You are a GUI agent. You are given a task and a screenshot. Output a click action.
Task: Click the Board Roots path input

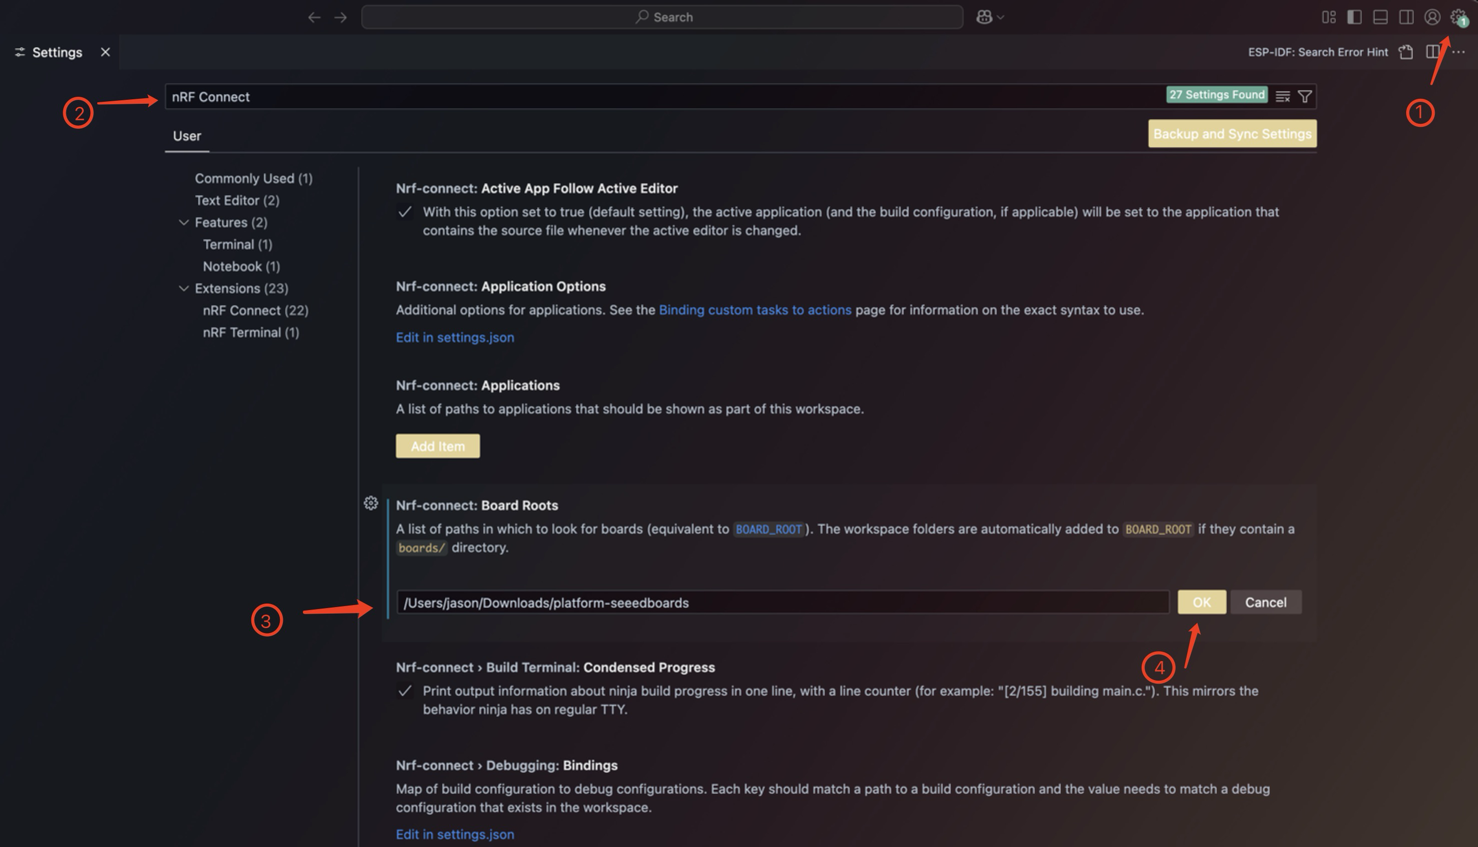(x=783, y=602)
